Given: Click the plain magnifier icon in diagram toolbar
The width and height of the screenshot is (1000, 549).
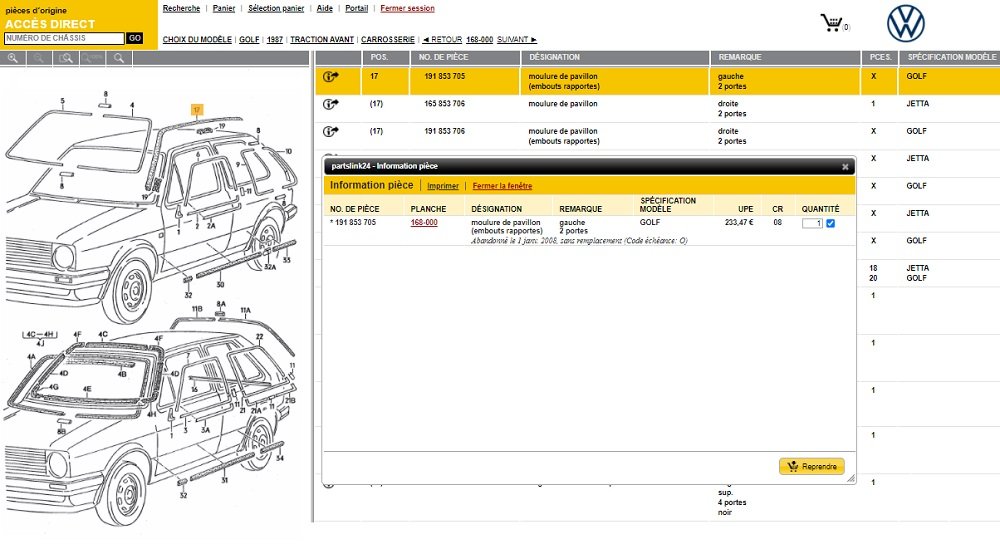Looking at the screenshot, I should (x=119, y=58).
